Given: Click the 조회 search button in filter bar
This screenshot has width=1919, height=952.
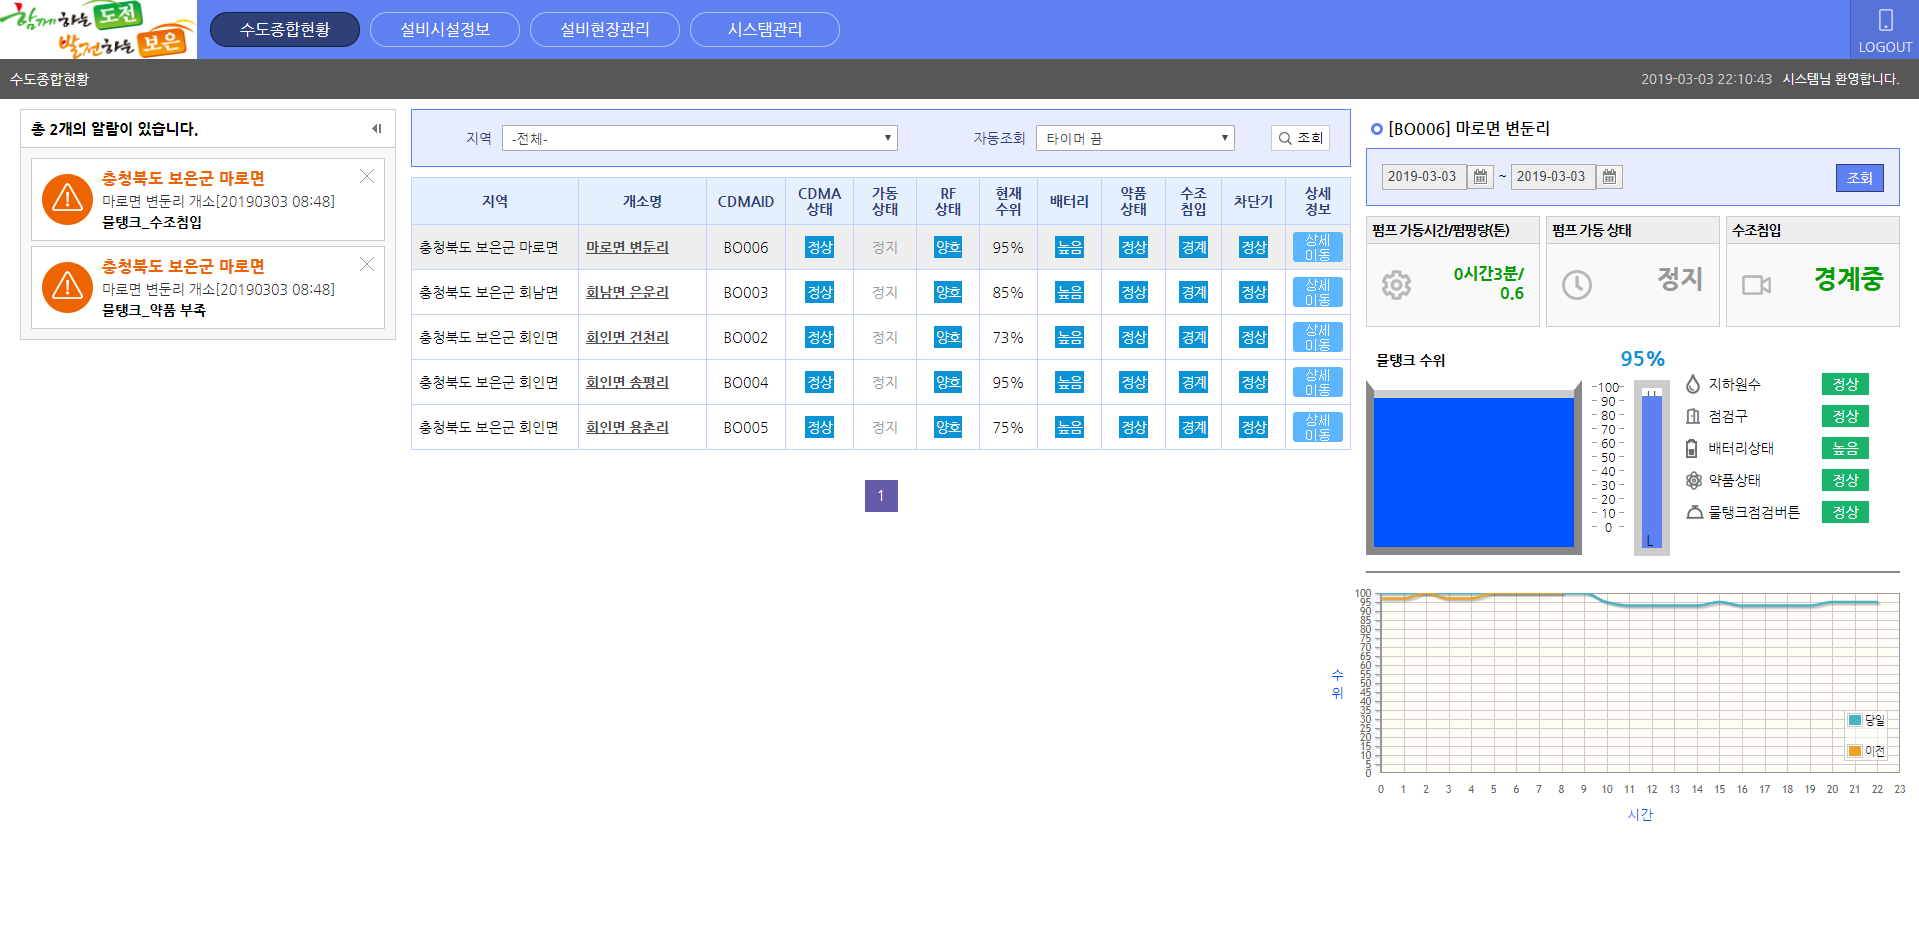Looking at the screenshot, I should pos(1300,138).
